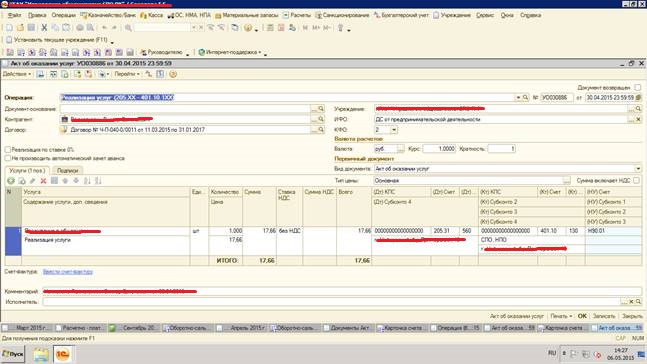Click the X clear icon in ИФО field
Screen dimensions: 647x364
pos(638,119)
